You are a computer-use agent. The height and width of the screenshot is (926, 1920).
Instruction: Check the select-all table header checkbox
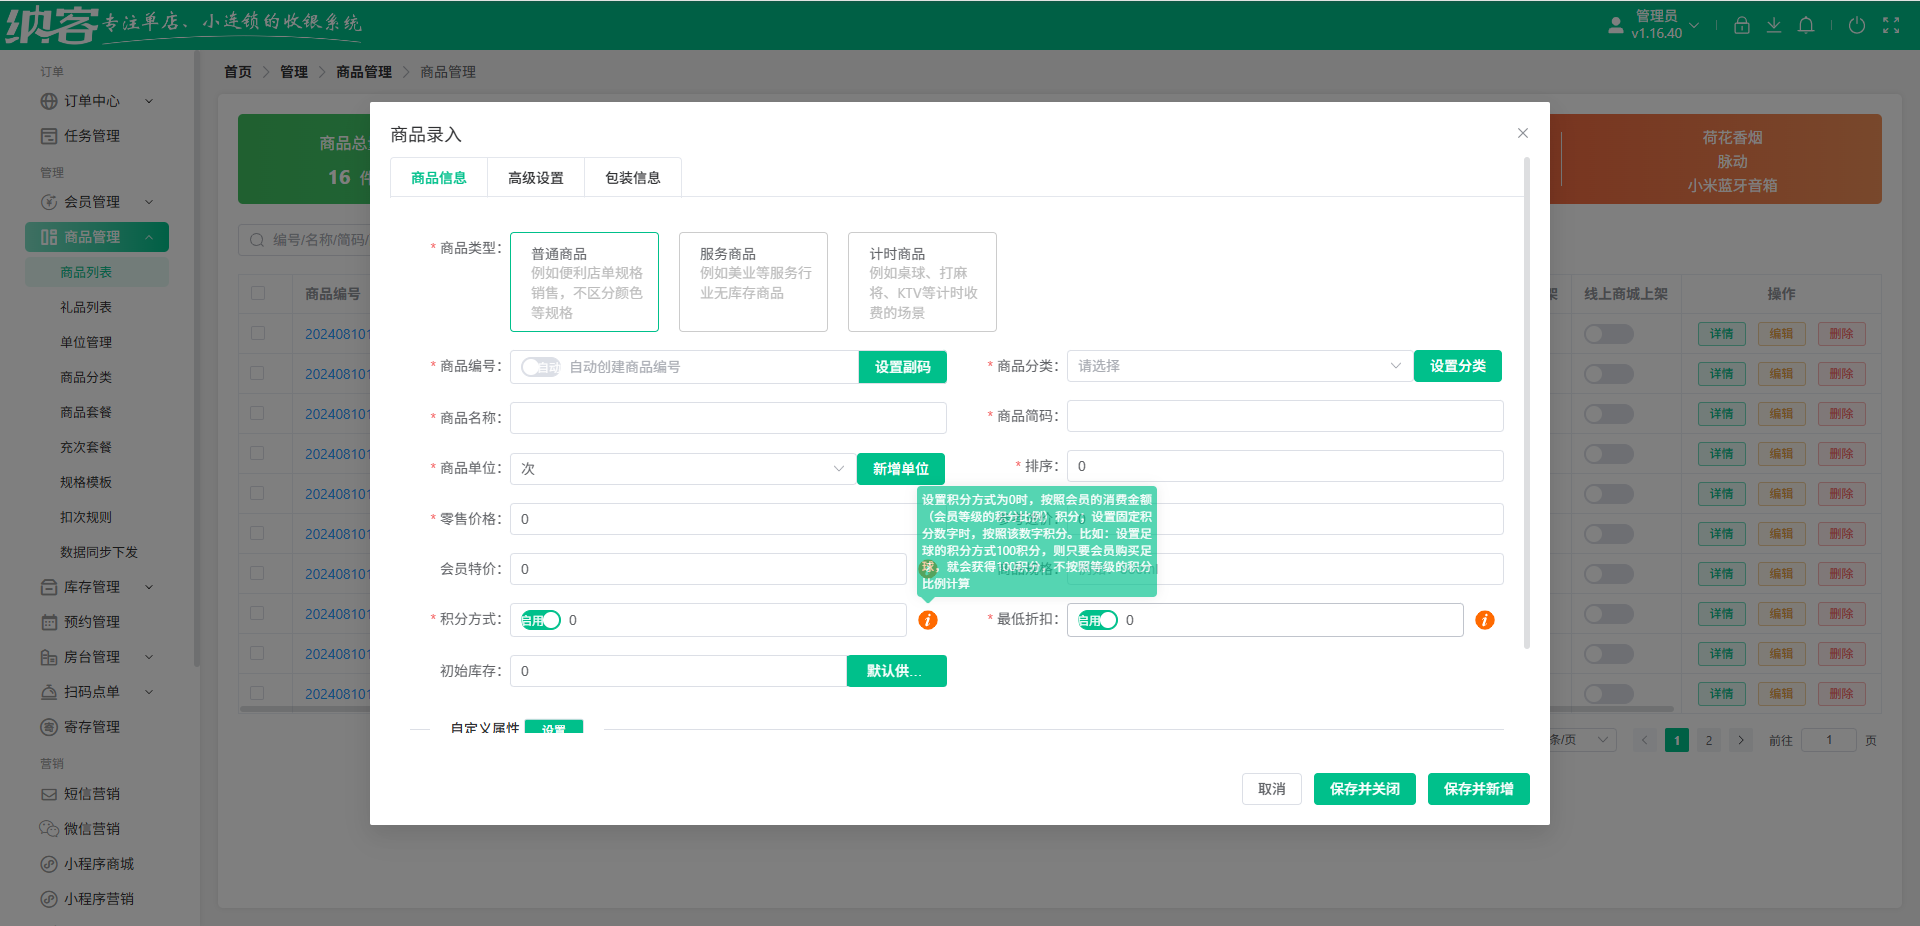pos(258,293)
